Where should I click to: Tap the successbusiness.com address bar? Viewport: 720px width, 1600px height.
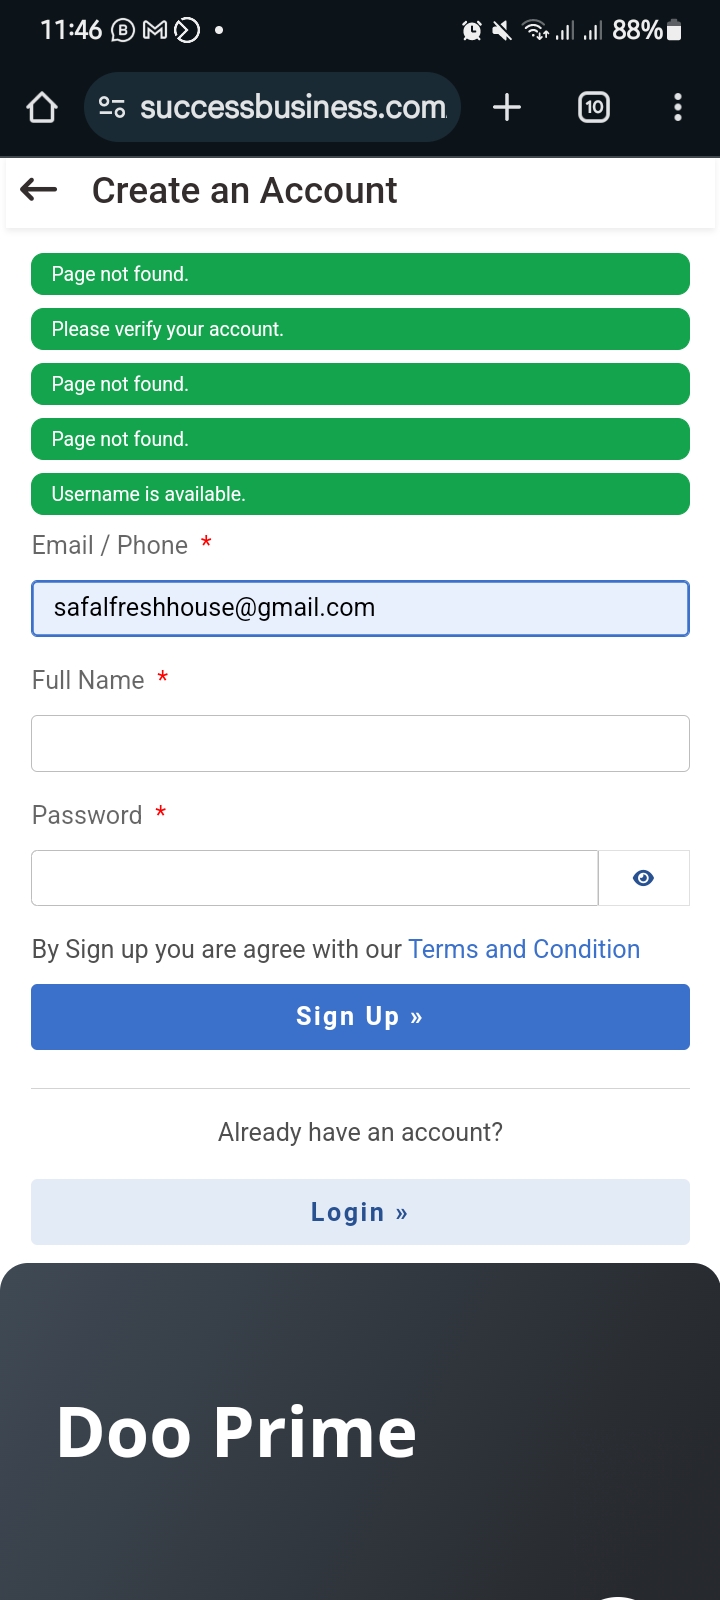point(292,107)
